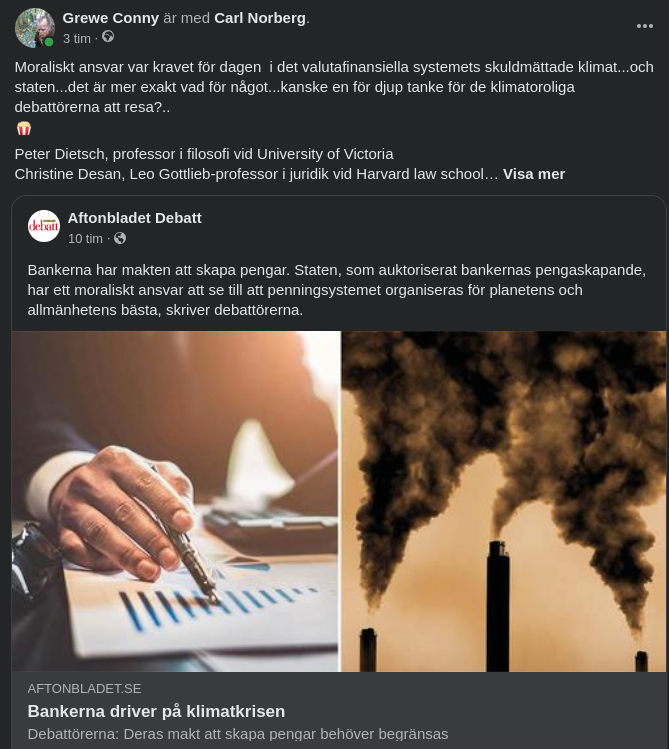Click the article subtitle beginning Debattörerna: Deras makt
The height and width of the screenshot is (749, 669).
(237, 734)
